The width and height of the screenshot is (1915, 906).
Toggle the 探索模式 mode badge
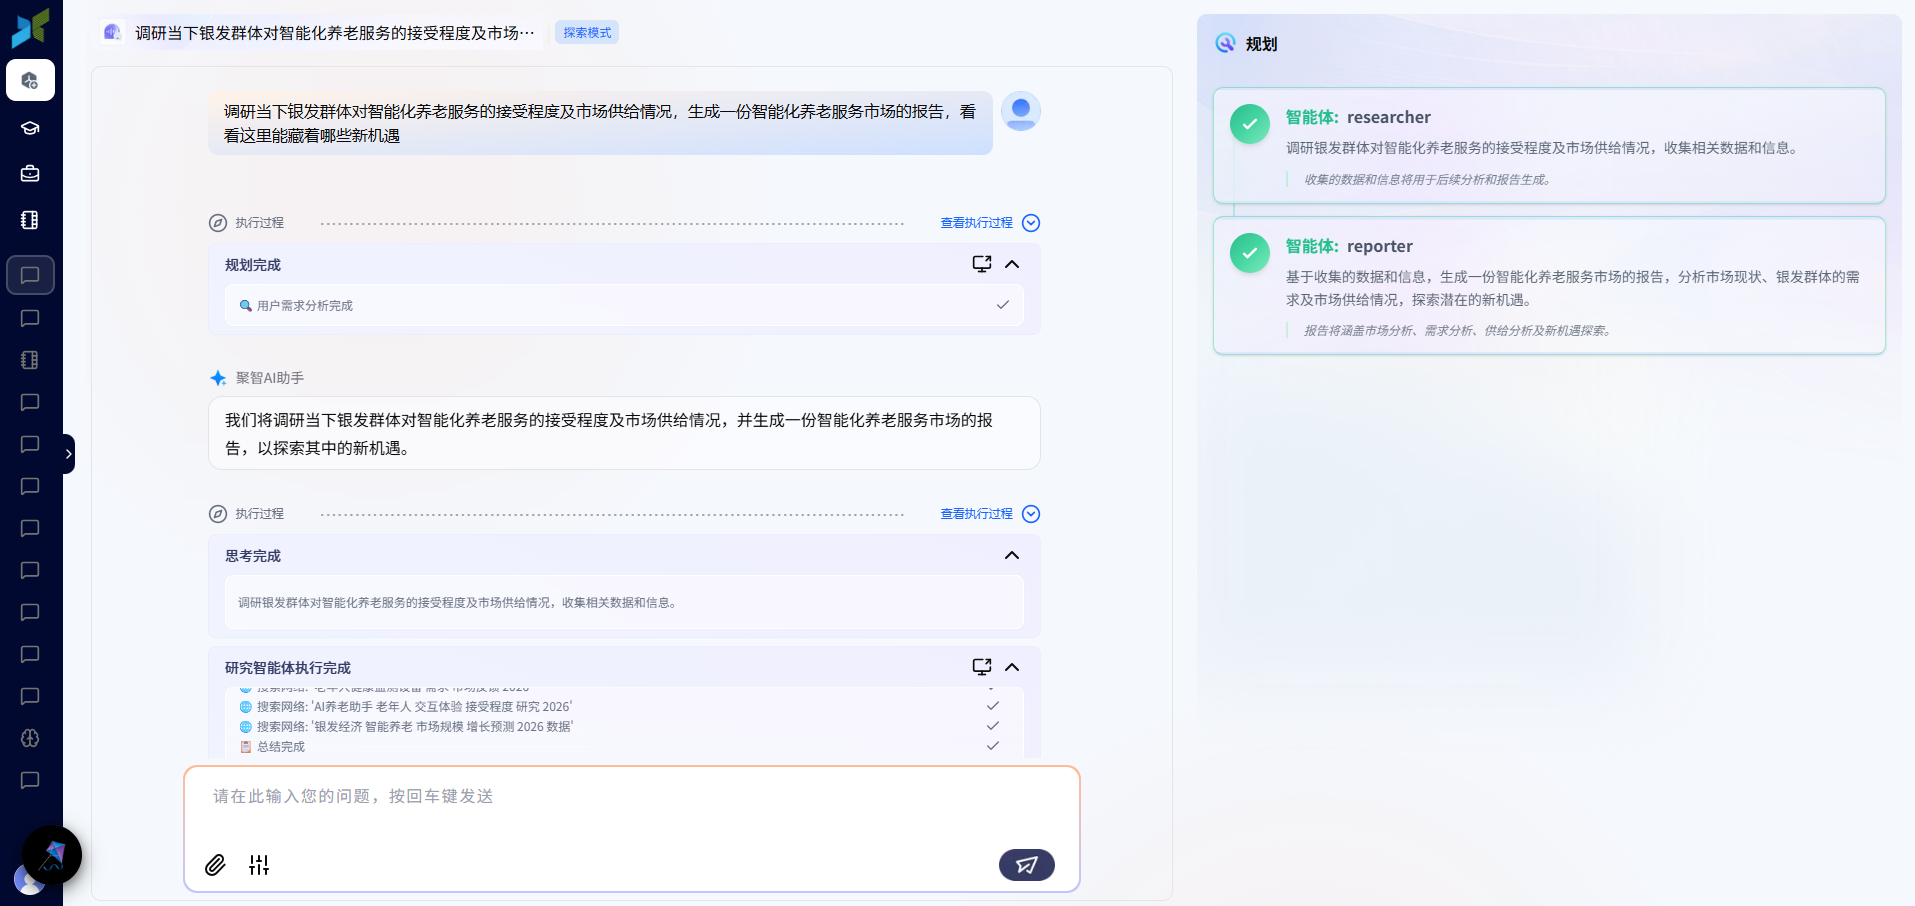pyautogui.click(x=587, y=33)
